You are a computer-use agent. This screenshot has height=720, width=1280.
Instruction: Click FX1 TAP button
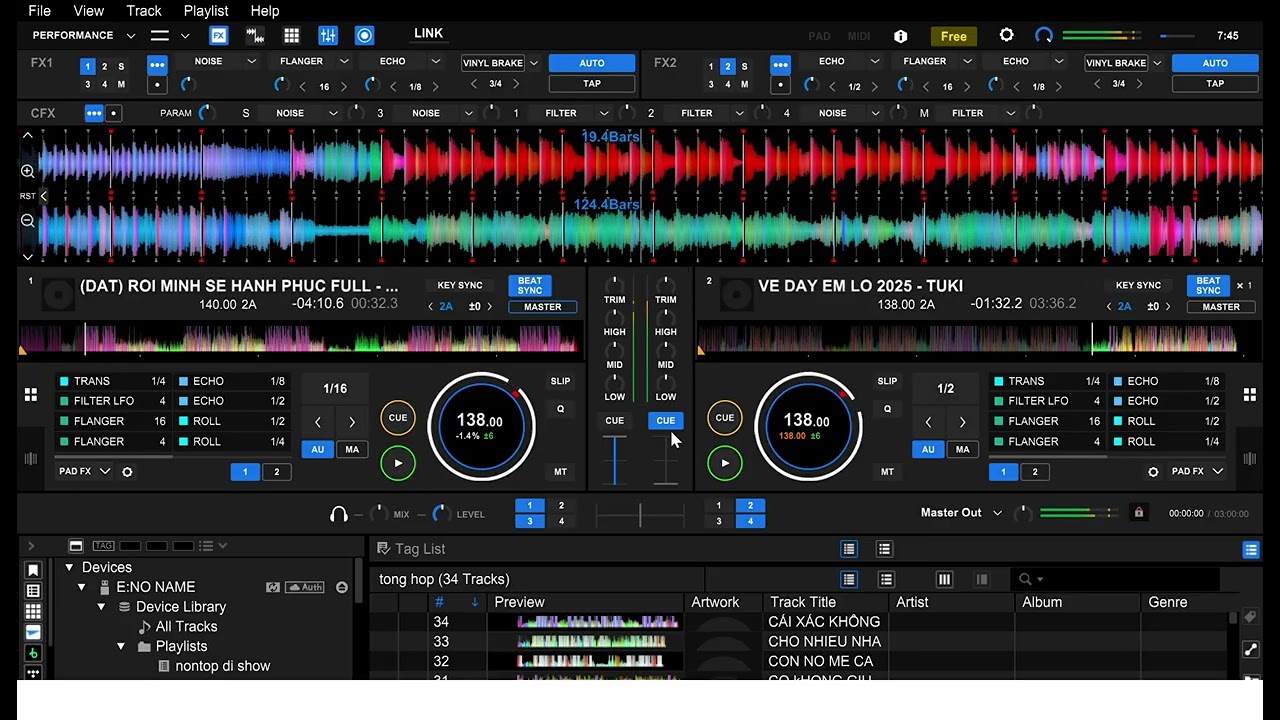[x=592, y=83]
